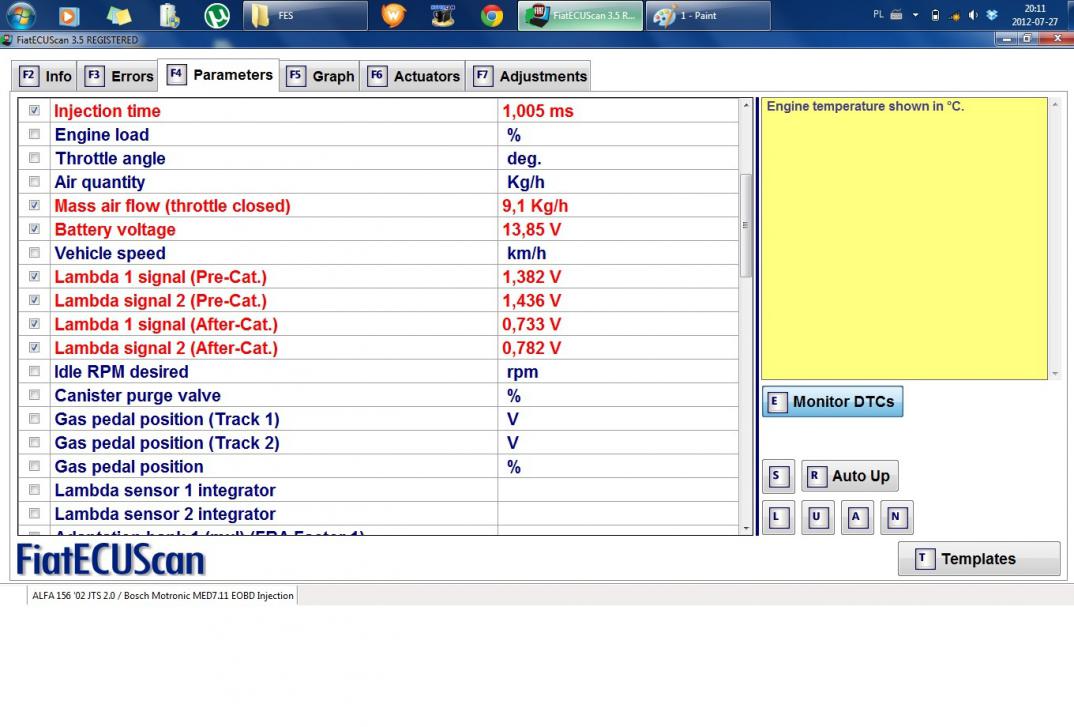Viewport: 1074px width, 727px height.
Task: Click the parameter list scroll up arrow
Action: 746,106
